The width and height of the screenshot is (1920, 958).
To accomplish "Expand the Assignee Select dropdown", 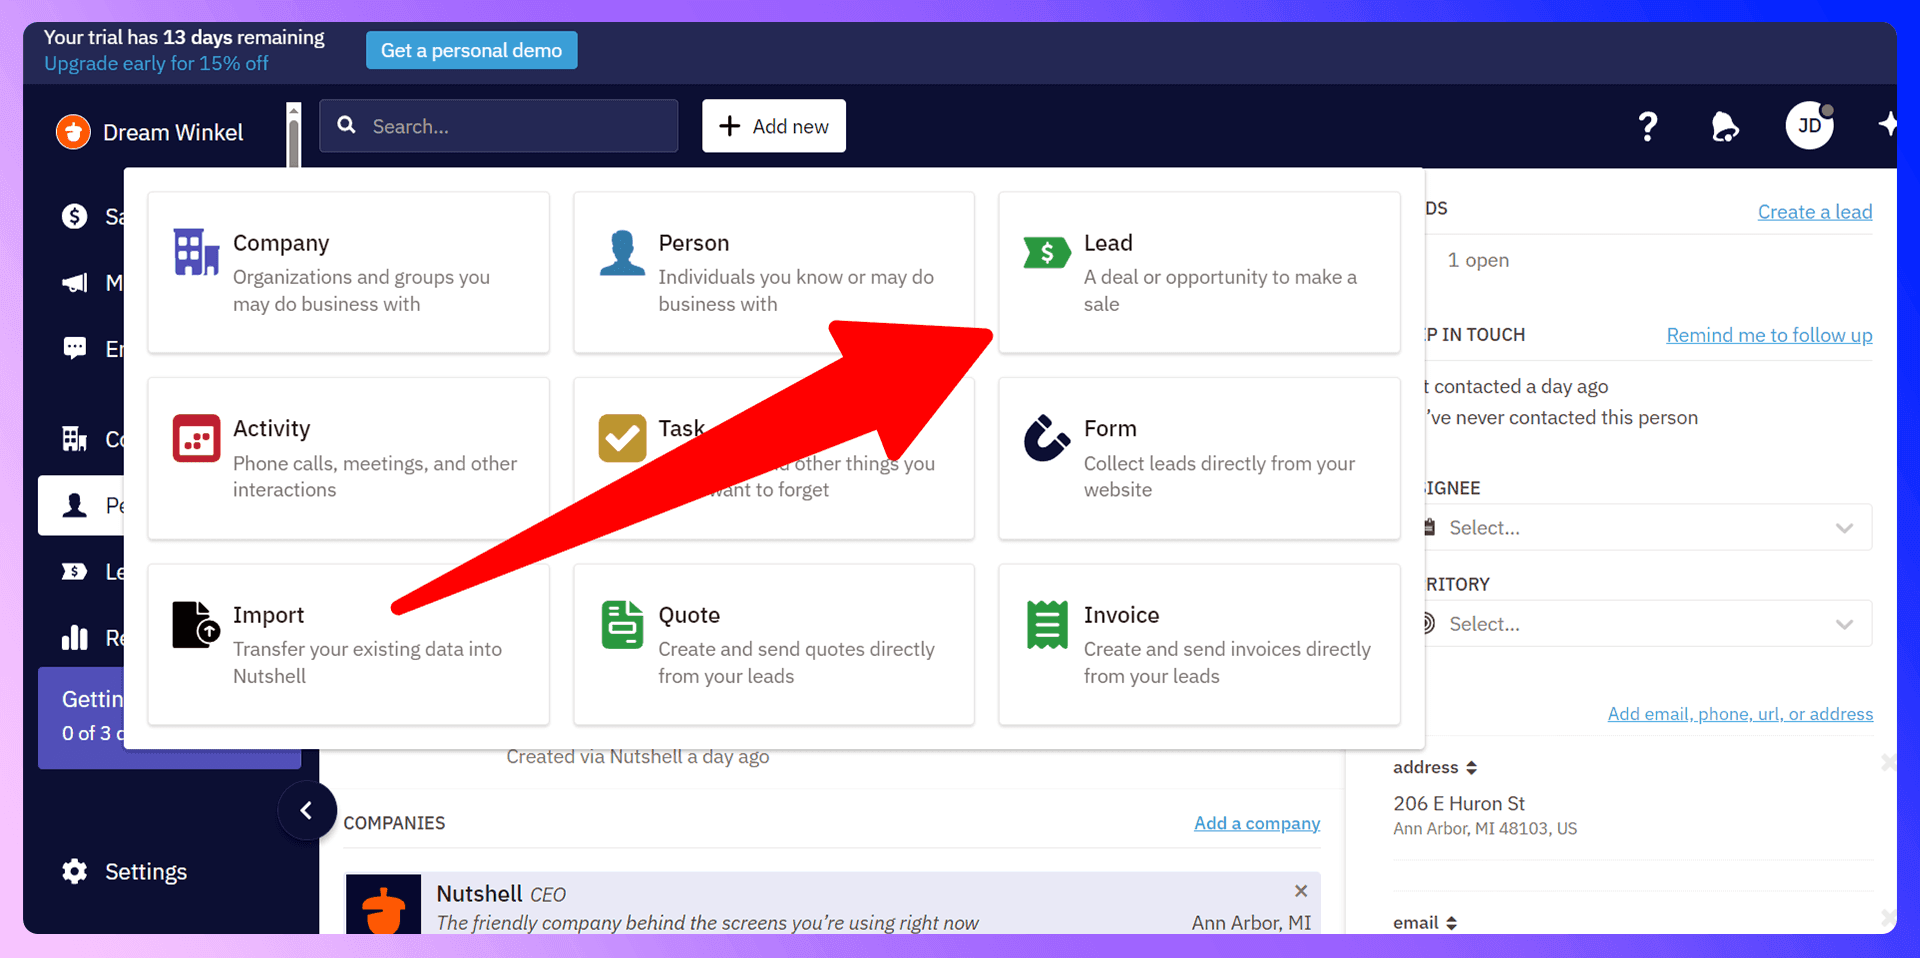I will point(1644,527).
